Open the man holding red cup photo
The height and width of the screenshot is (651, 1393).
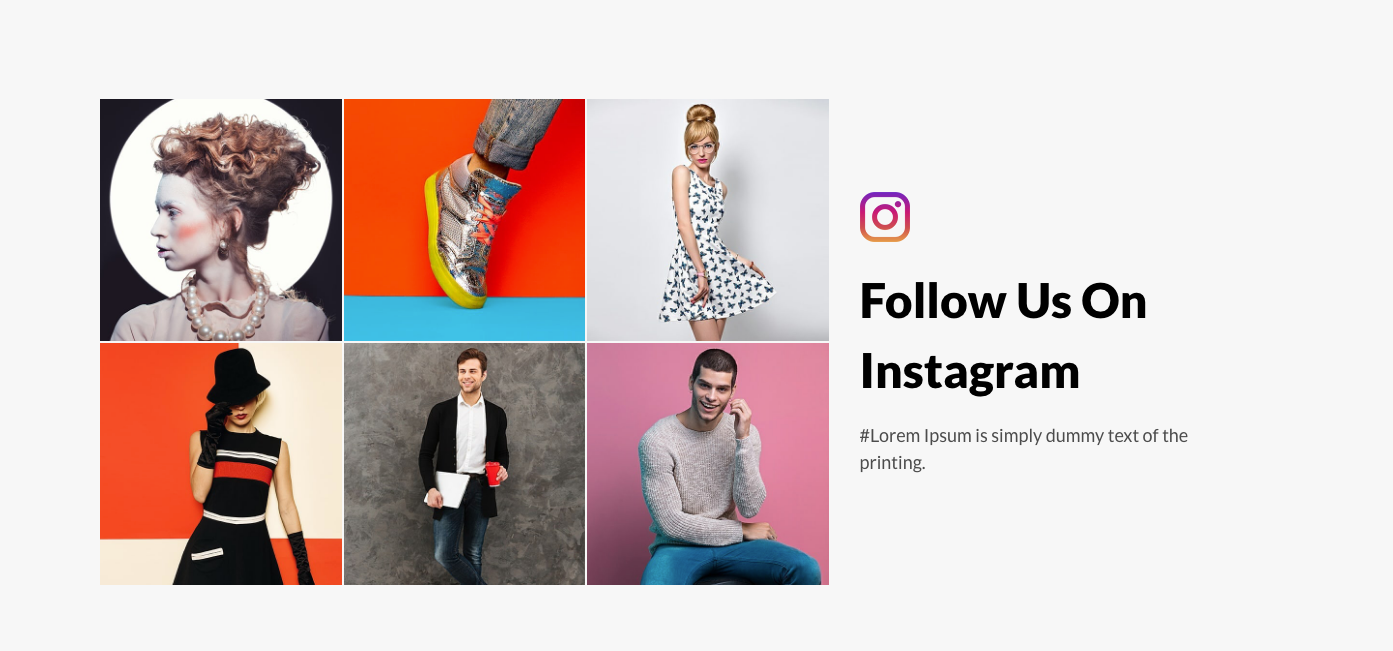464,464
